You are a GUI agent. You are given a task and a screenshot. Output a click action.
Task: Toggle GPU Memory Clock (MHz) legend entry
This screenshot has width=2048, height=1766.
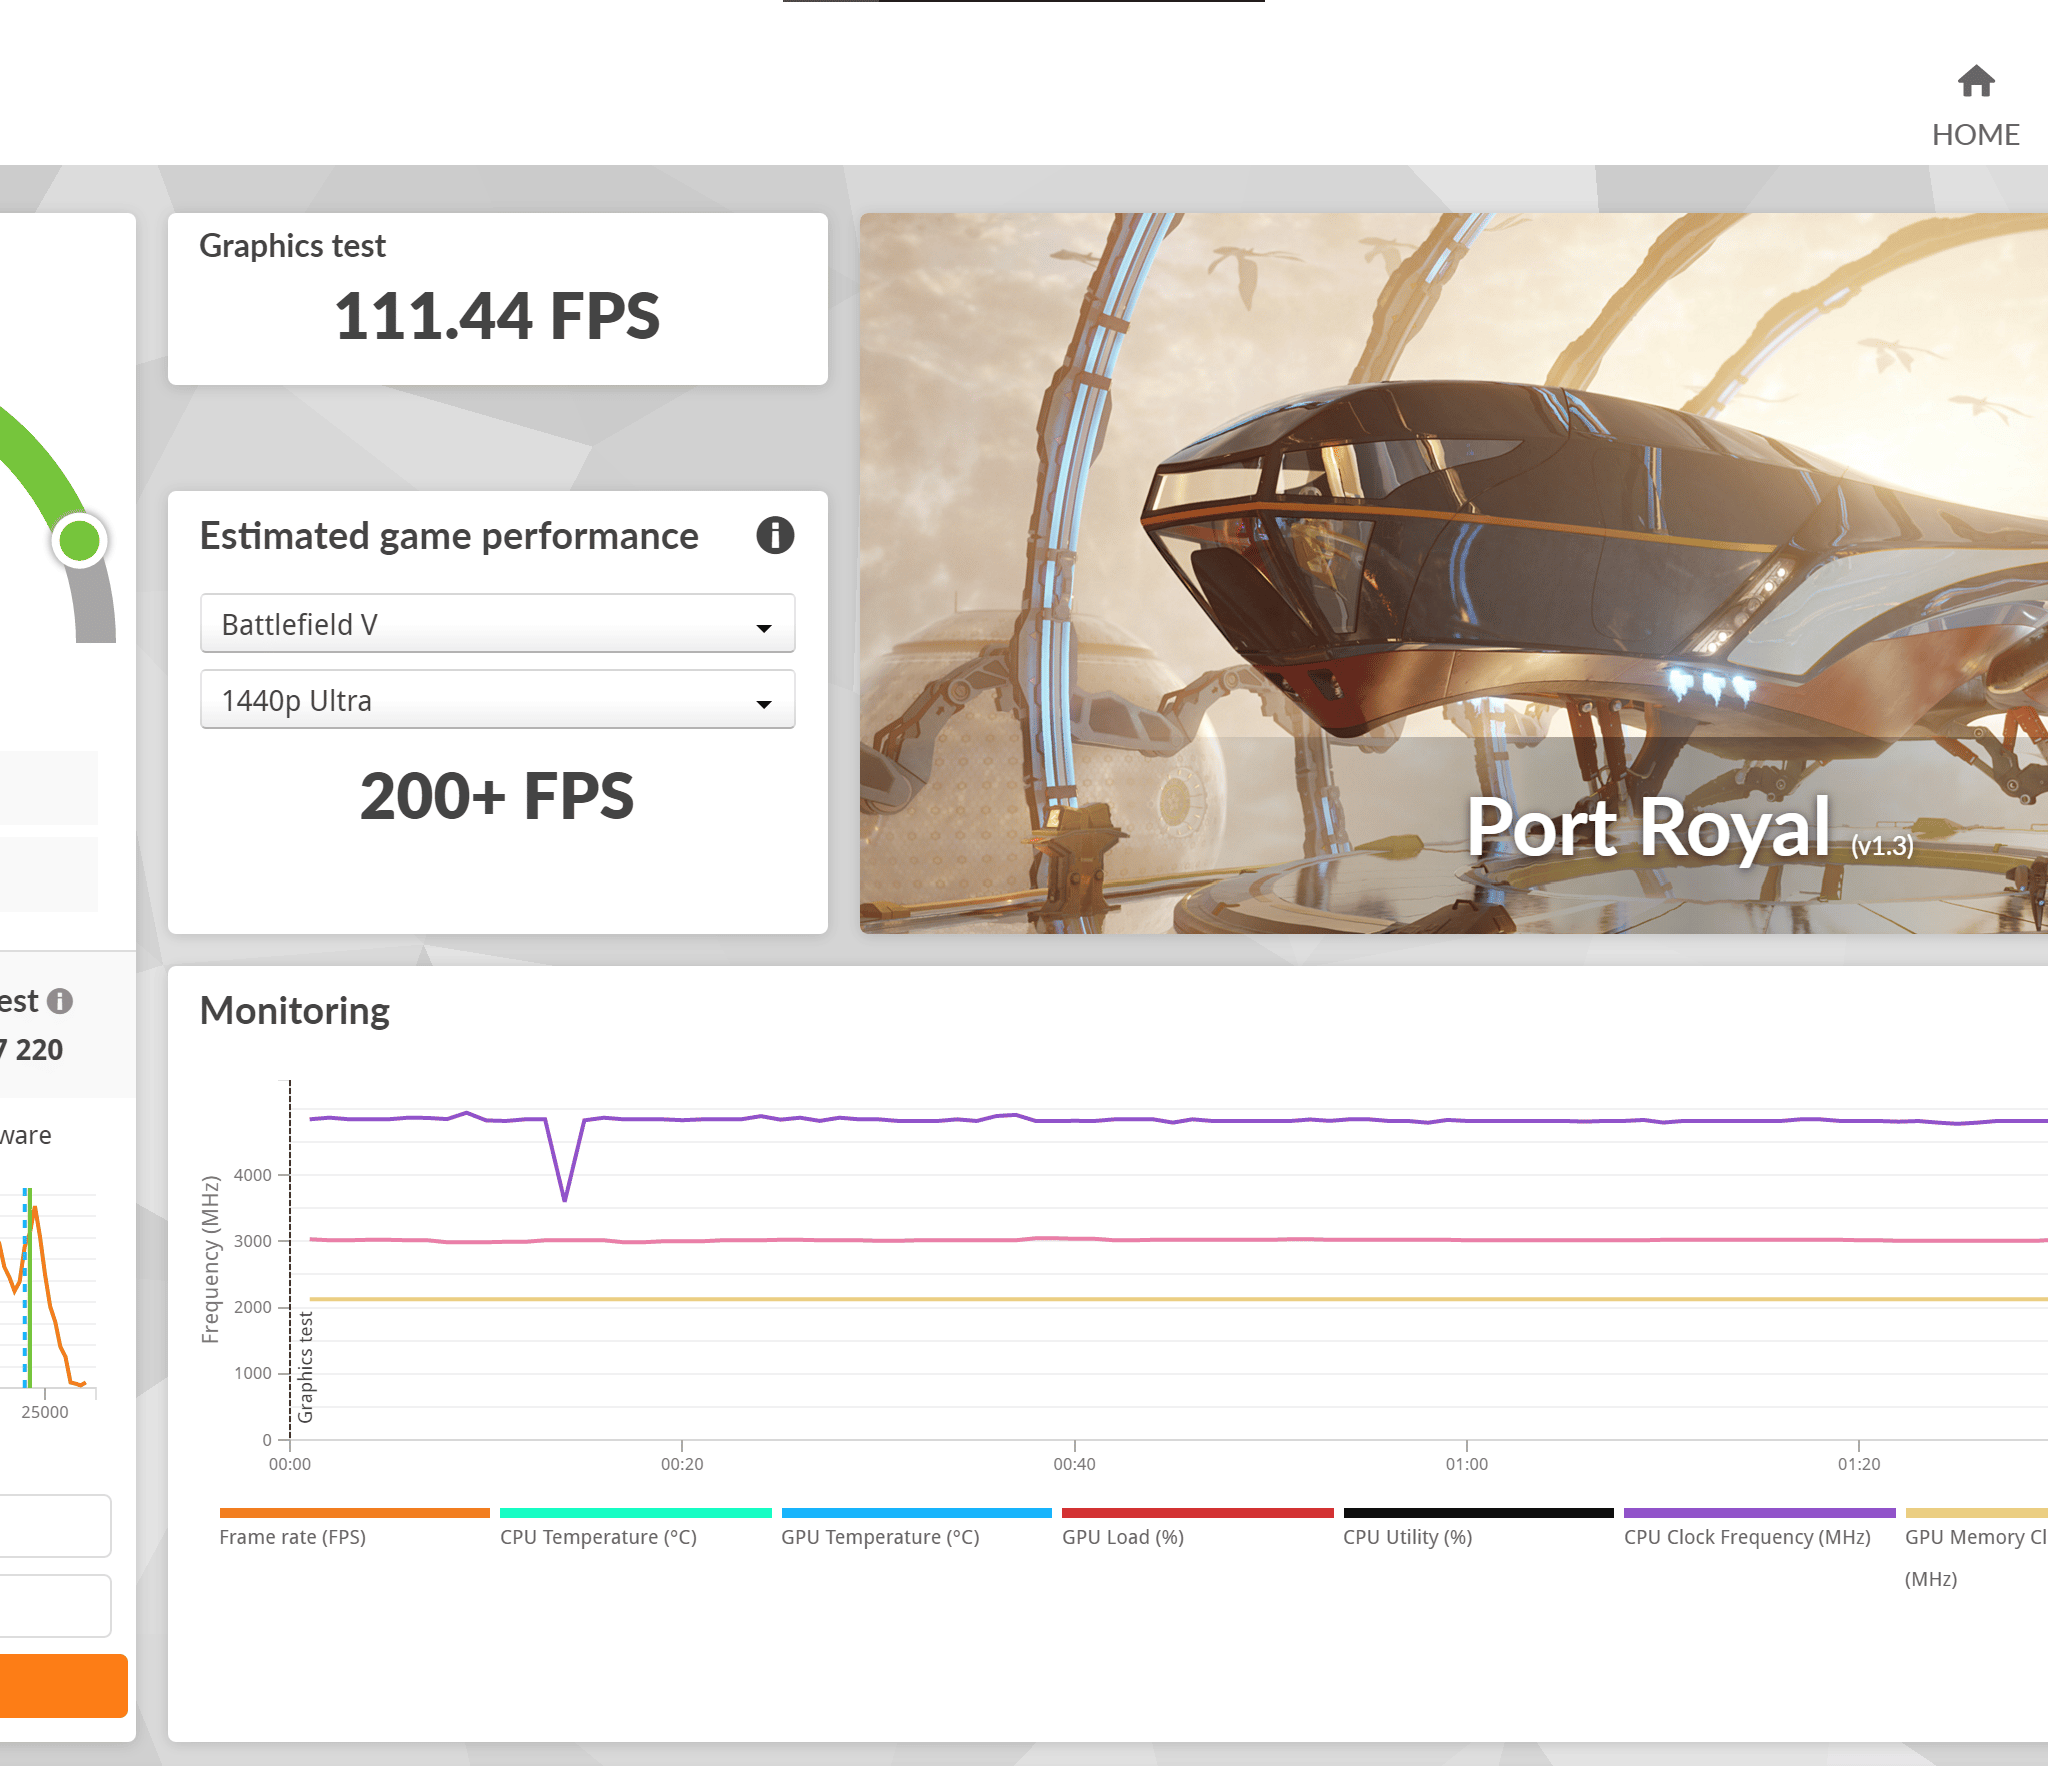point(1976,1548)
